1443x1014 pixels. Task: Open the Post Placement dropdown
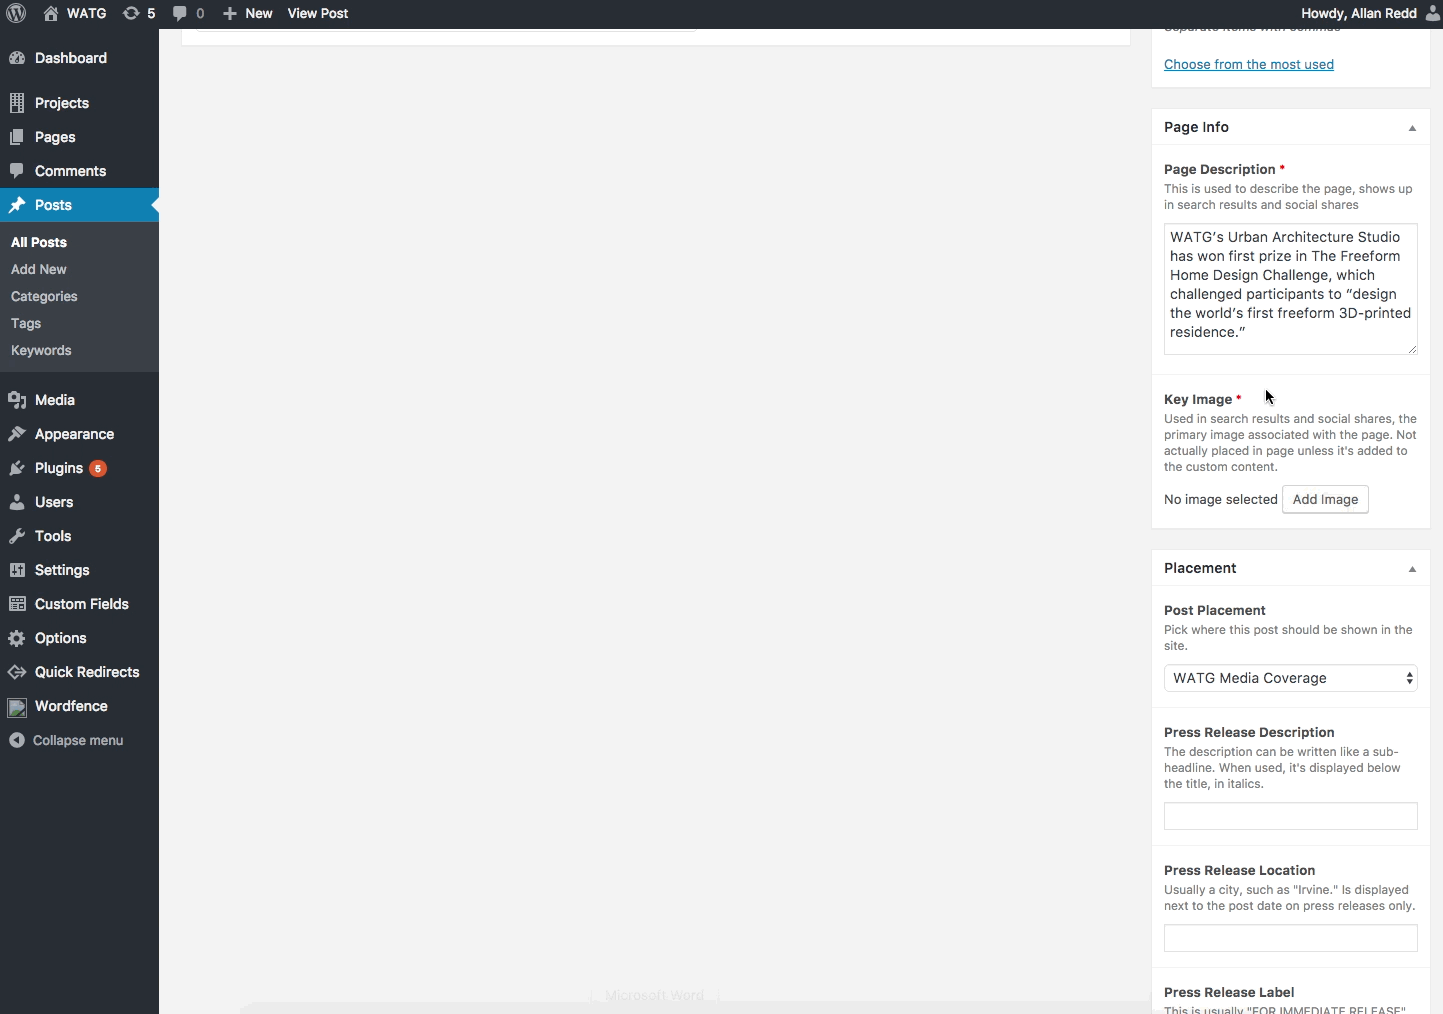pos(1290,678)
